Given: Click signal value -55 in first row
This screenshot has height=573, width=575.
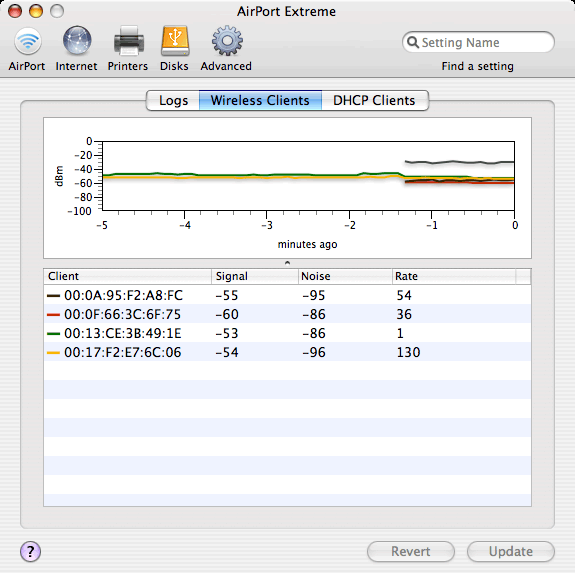Looking at the screenshot, I should click(x=227, y=295).
